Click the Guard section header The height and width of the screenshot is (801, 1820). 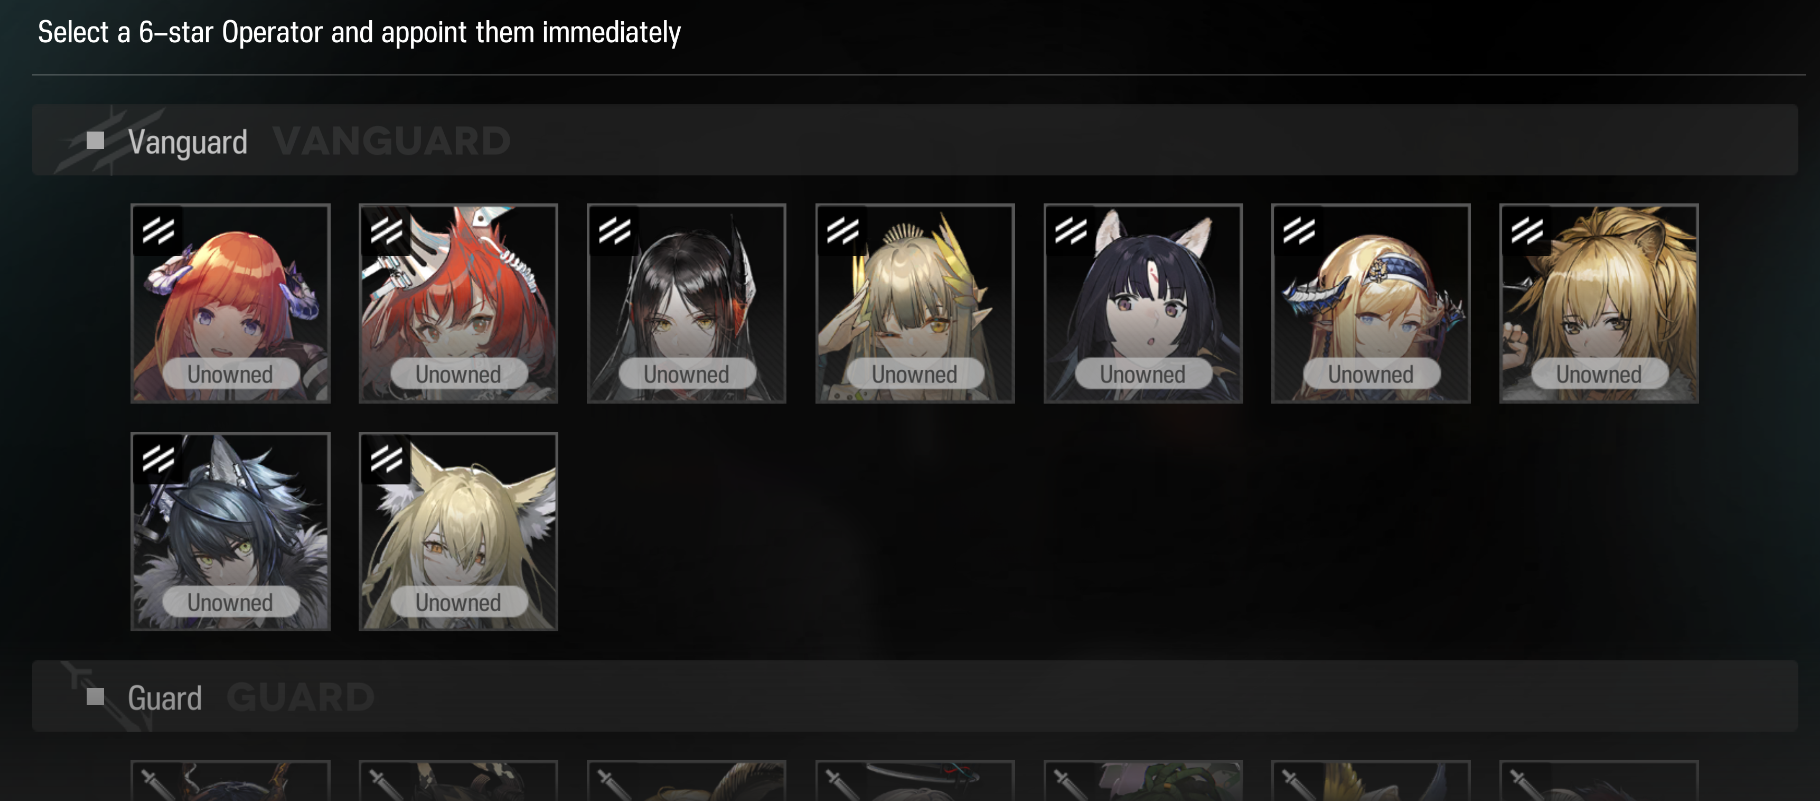coord(914,697)
